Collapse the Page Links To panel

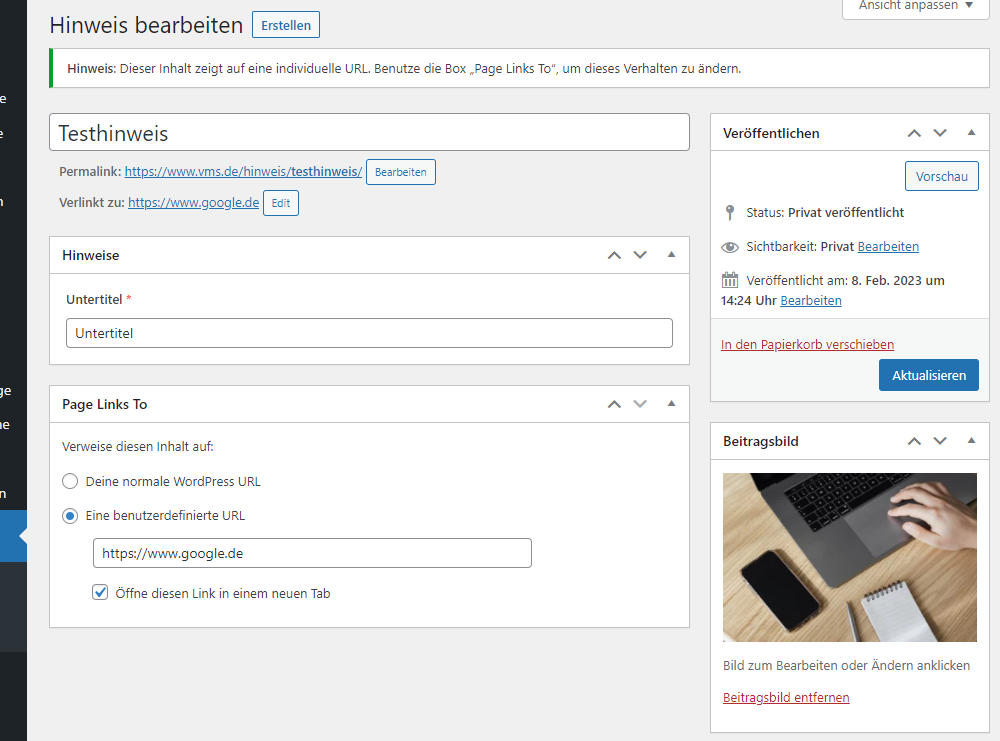click(671, 404)
